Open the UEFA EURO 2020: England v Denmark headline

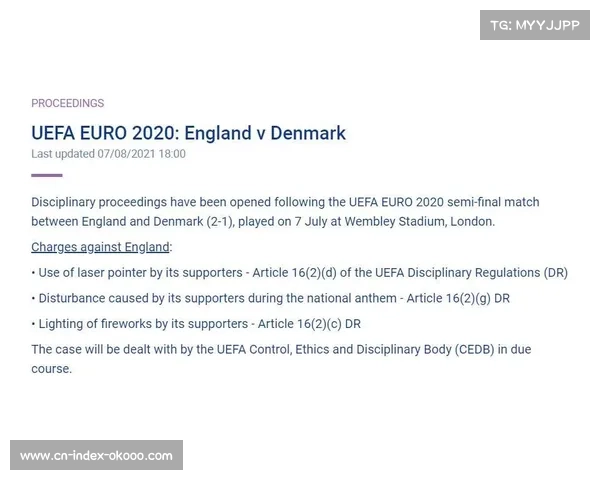[x=188, y=133]
